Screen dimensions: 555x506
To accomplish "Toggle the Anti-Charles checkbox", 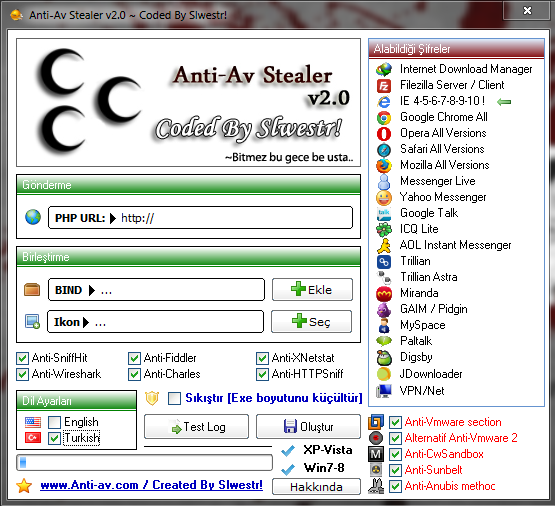I will 134,374.
